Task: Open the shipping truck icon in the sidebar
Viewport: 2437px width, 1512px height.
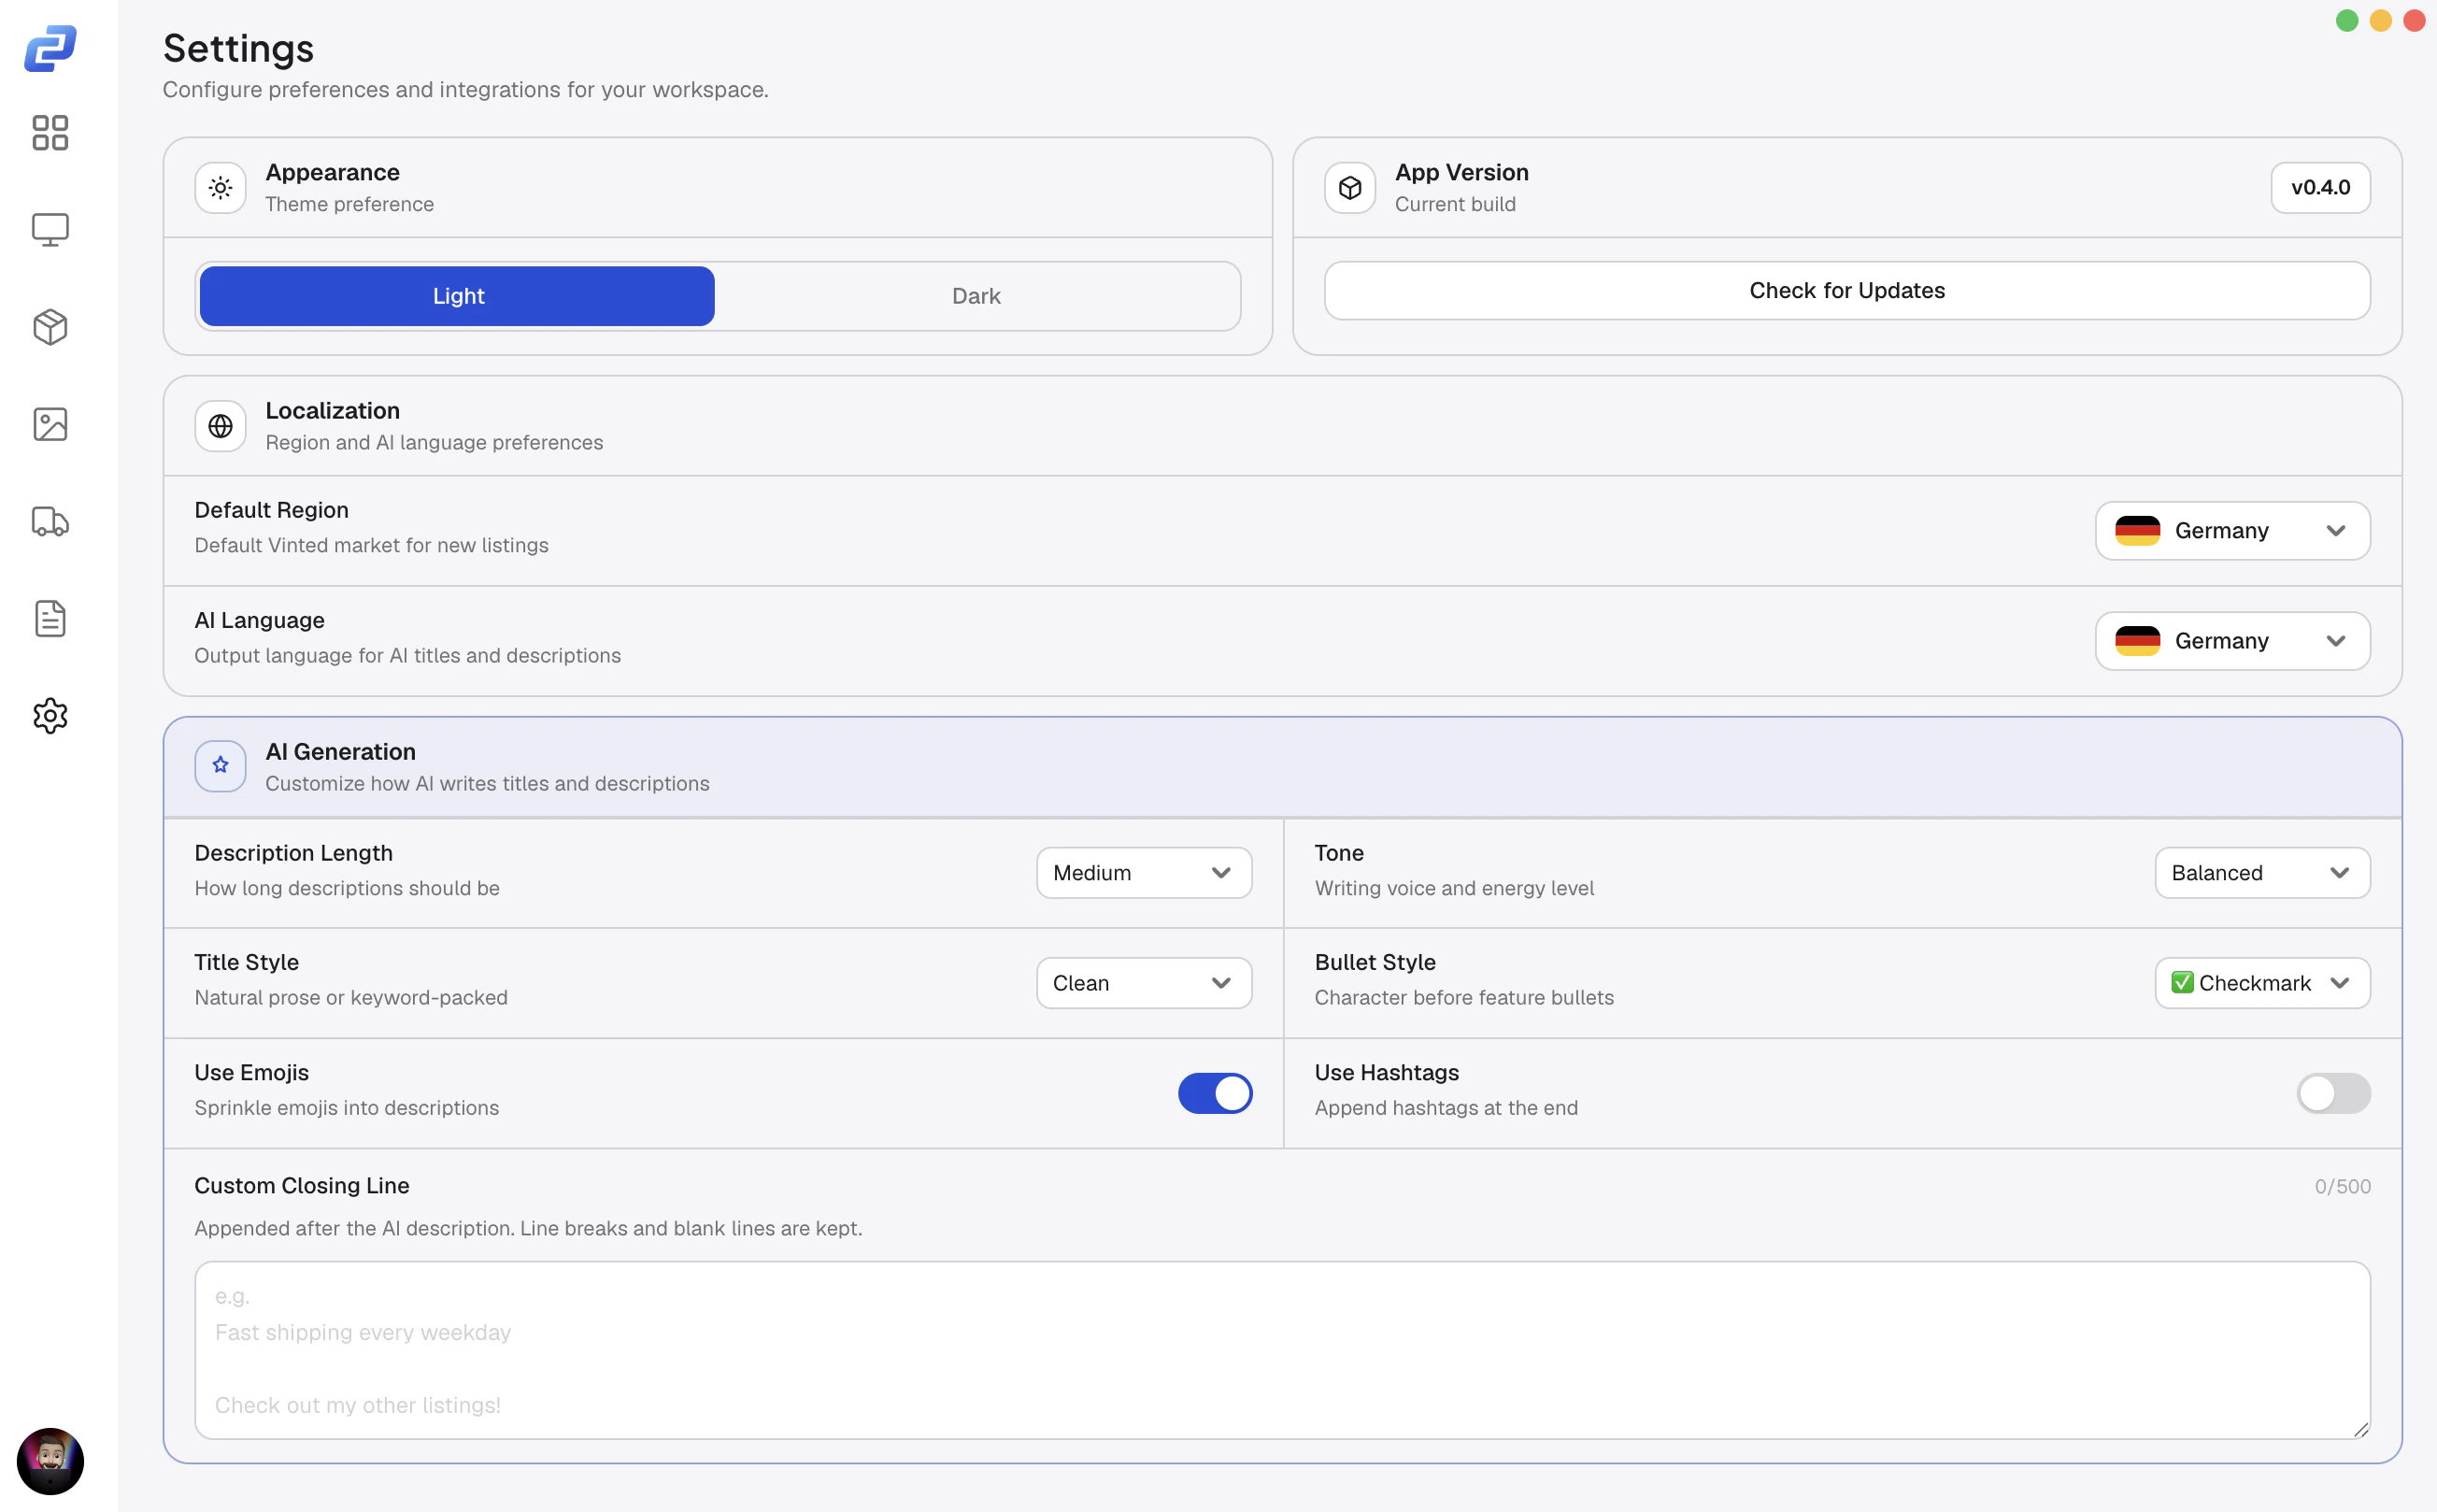Action: point(50,521)
